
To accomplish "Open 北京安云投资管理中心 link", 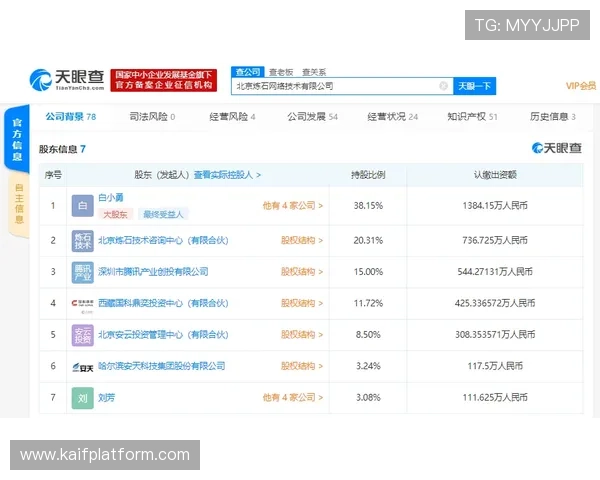I will 163,335.
